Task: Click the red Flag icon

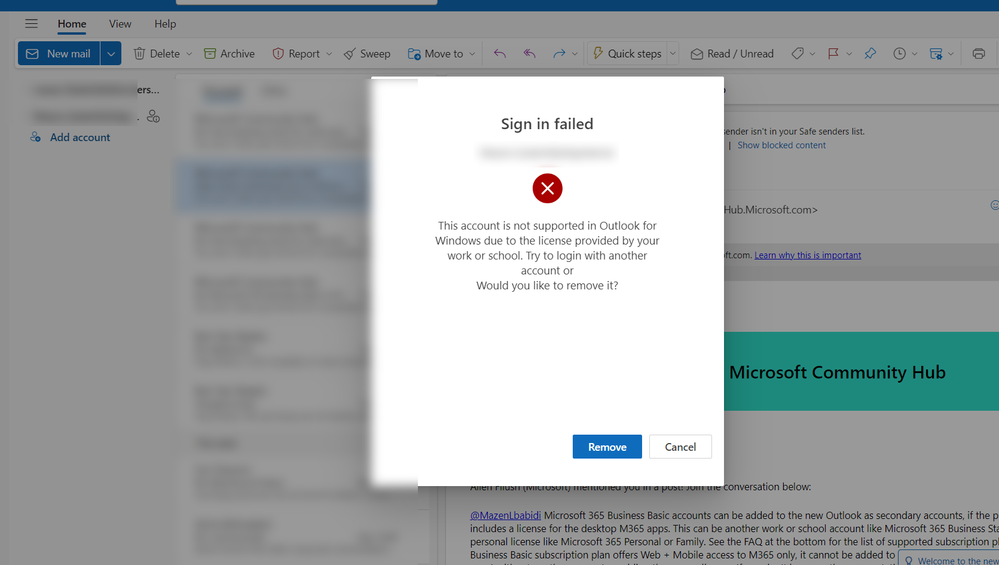Action: pyautogui.click(x=833, y=54)
